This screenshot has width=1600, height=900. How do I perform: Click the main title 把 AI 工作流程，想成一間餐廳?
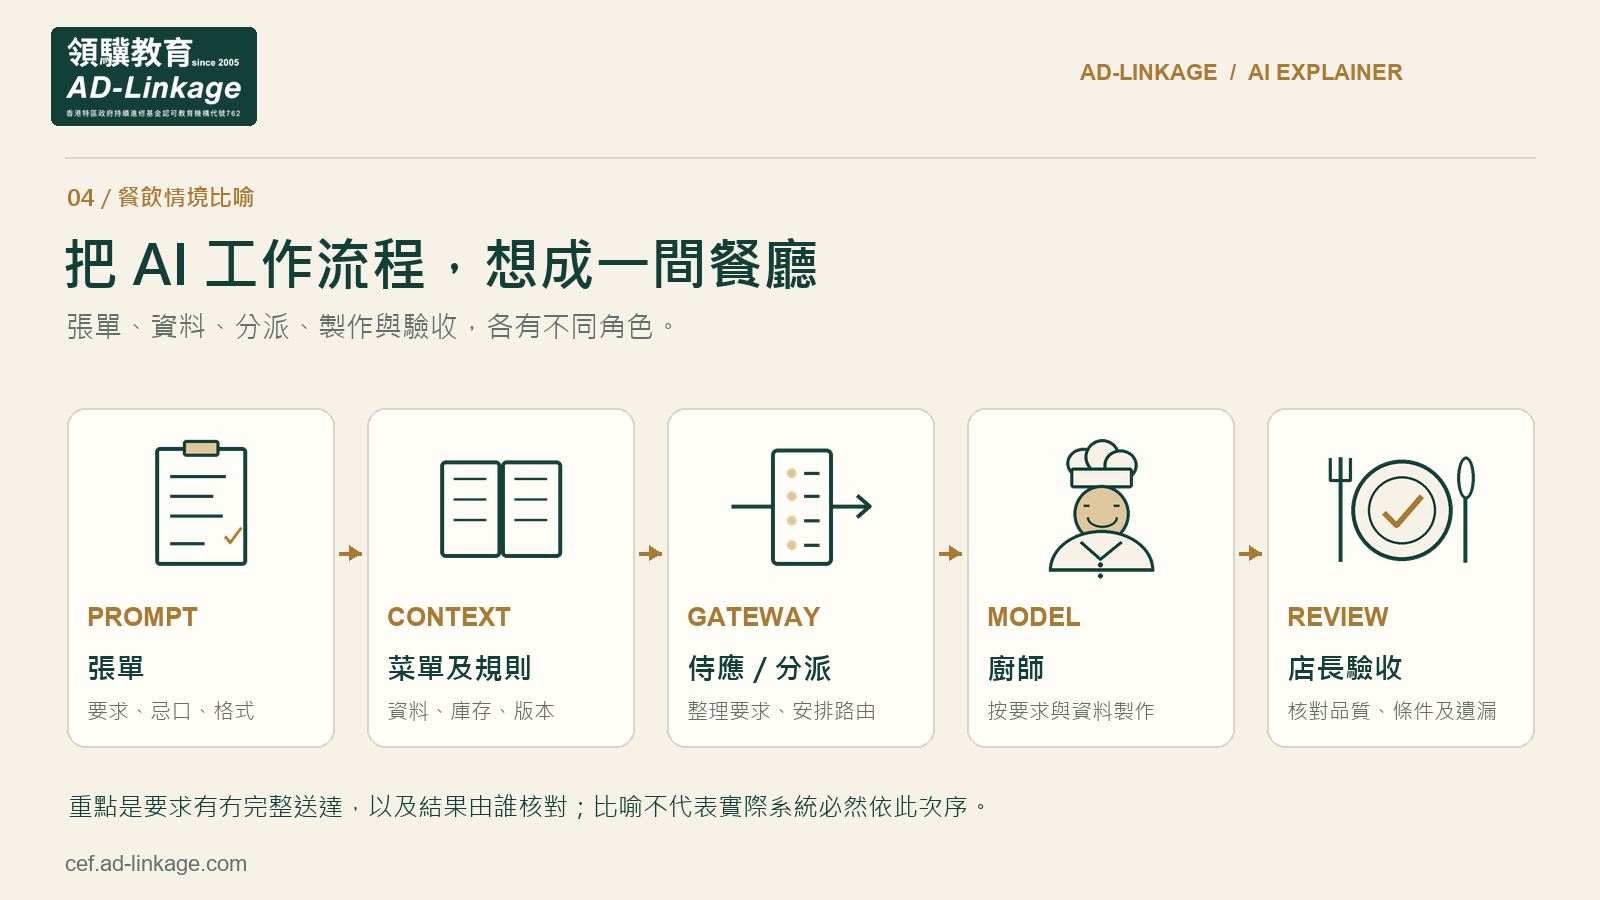[441, 265]
